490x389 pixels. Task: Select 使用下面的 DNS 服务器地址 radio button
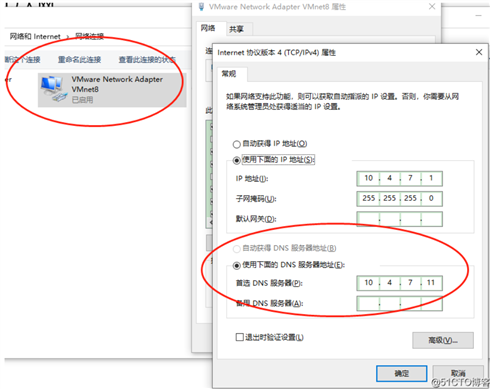[237, 265]
